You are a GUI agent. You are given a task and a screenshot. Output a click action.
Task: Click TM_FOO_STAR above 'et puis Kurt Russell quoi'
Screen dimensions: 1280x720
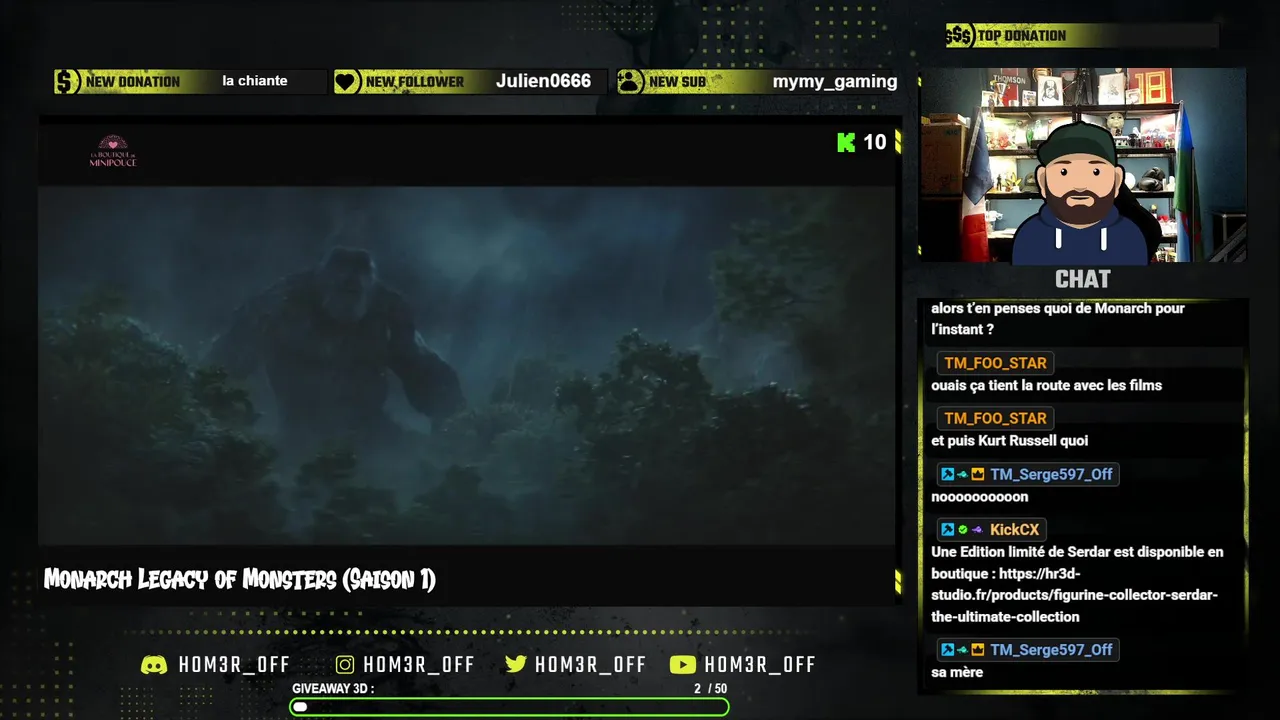tap(995, 419)
